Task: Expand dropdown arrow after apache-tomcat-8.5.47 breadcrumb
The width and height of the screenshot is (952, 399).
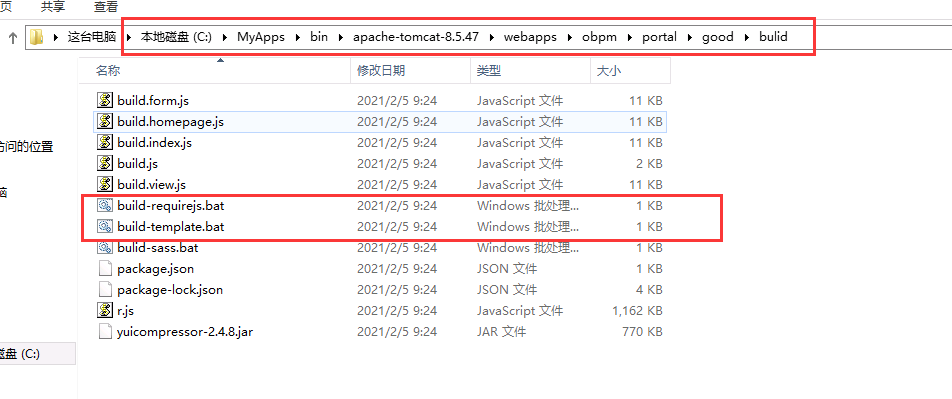Action: 491,37
